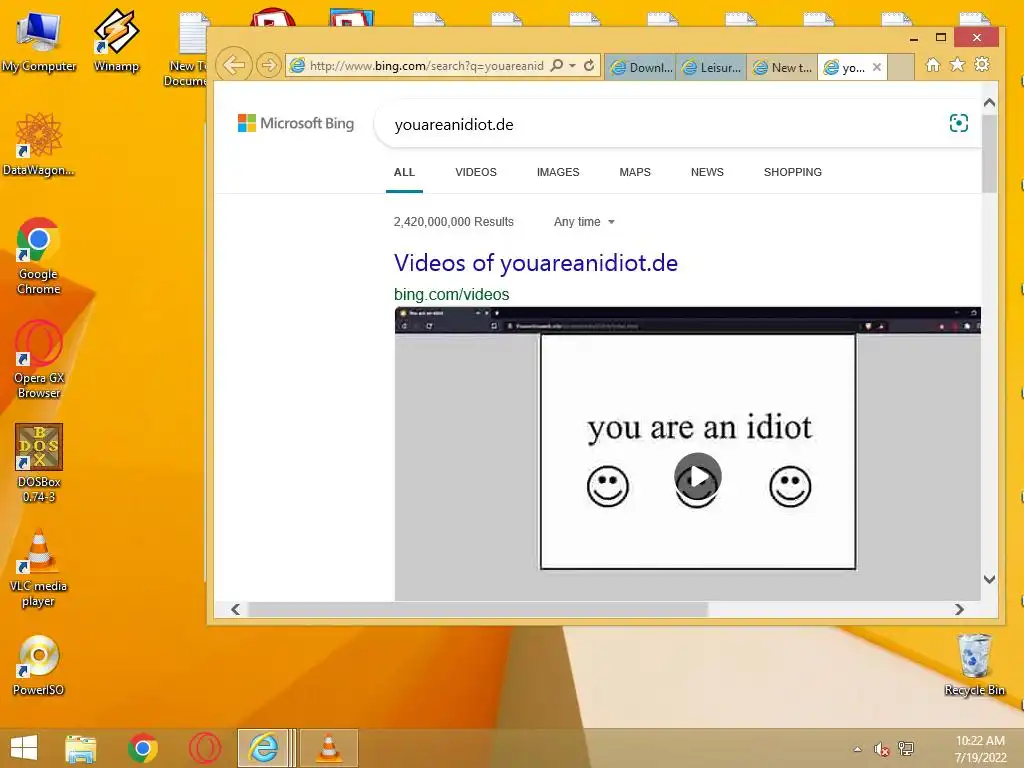The image size is (1024, 768).
Task: Open Internet Explorer Home page icon
Action: [x=933, y=65]
